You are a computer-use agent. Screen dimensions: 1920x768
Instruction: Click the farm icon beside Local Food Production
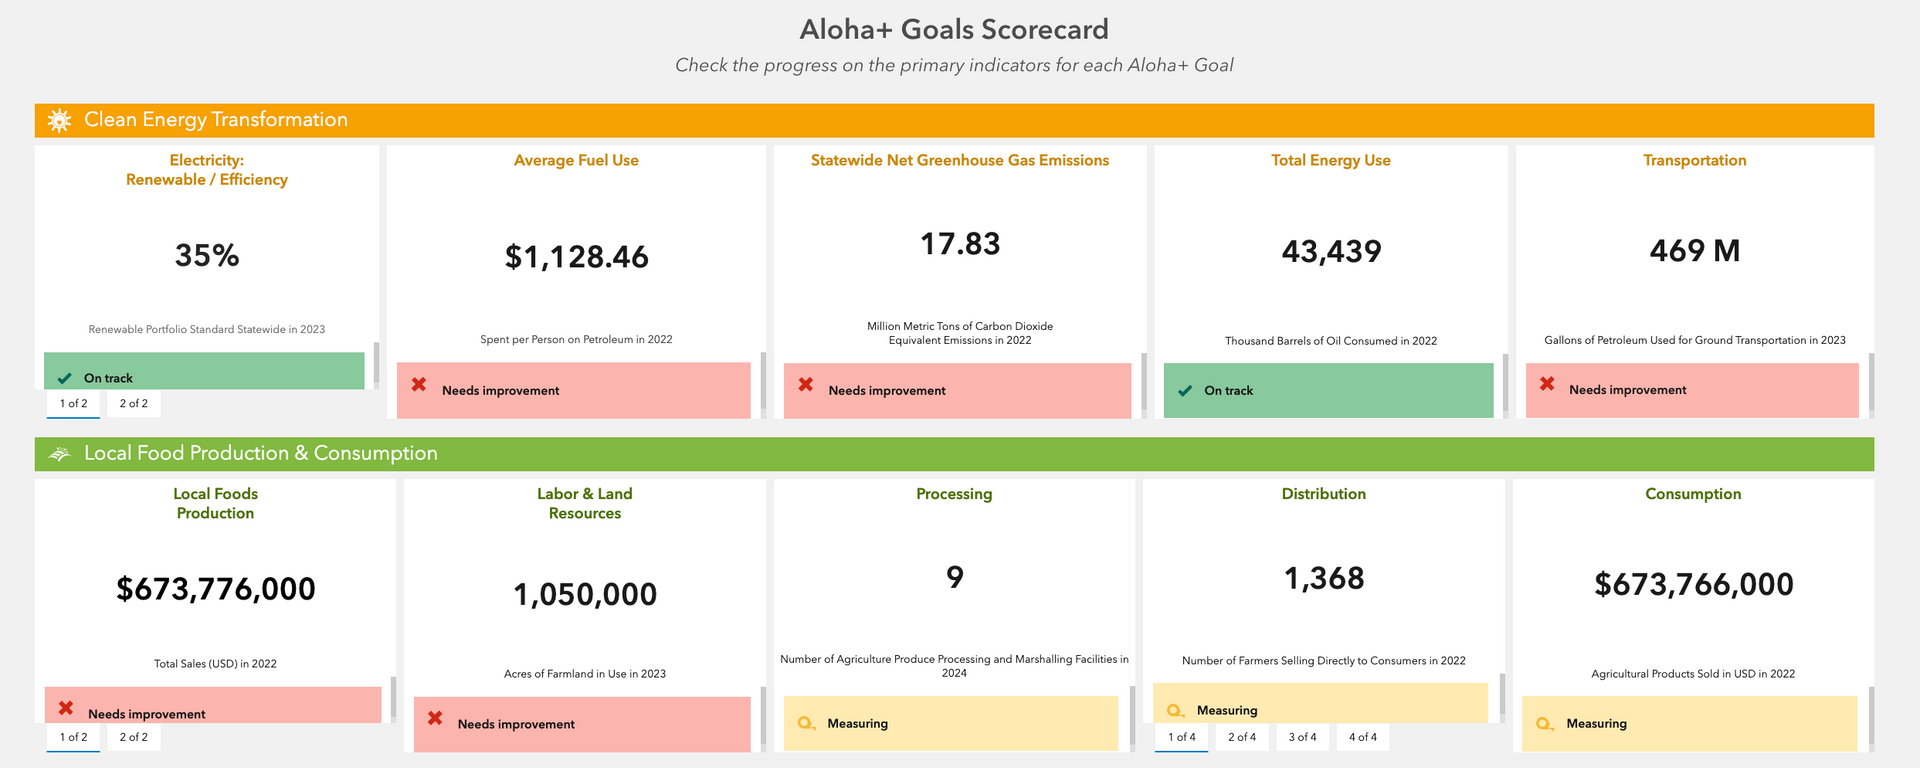click(x=59, y=454)
